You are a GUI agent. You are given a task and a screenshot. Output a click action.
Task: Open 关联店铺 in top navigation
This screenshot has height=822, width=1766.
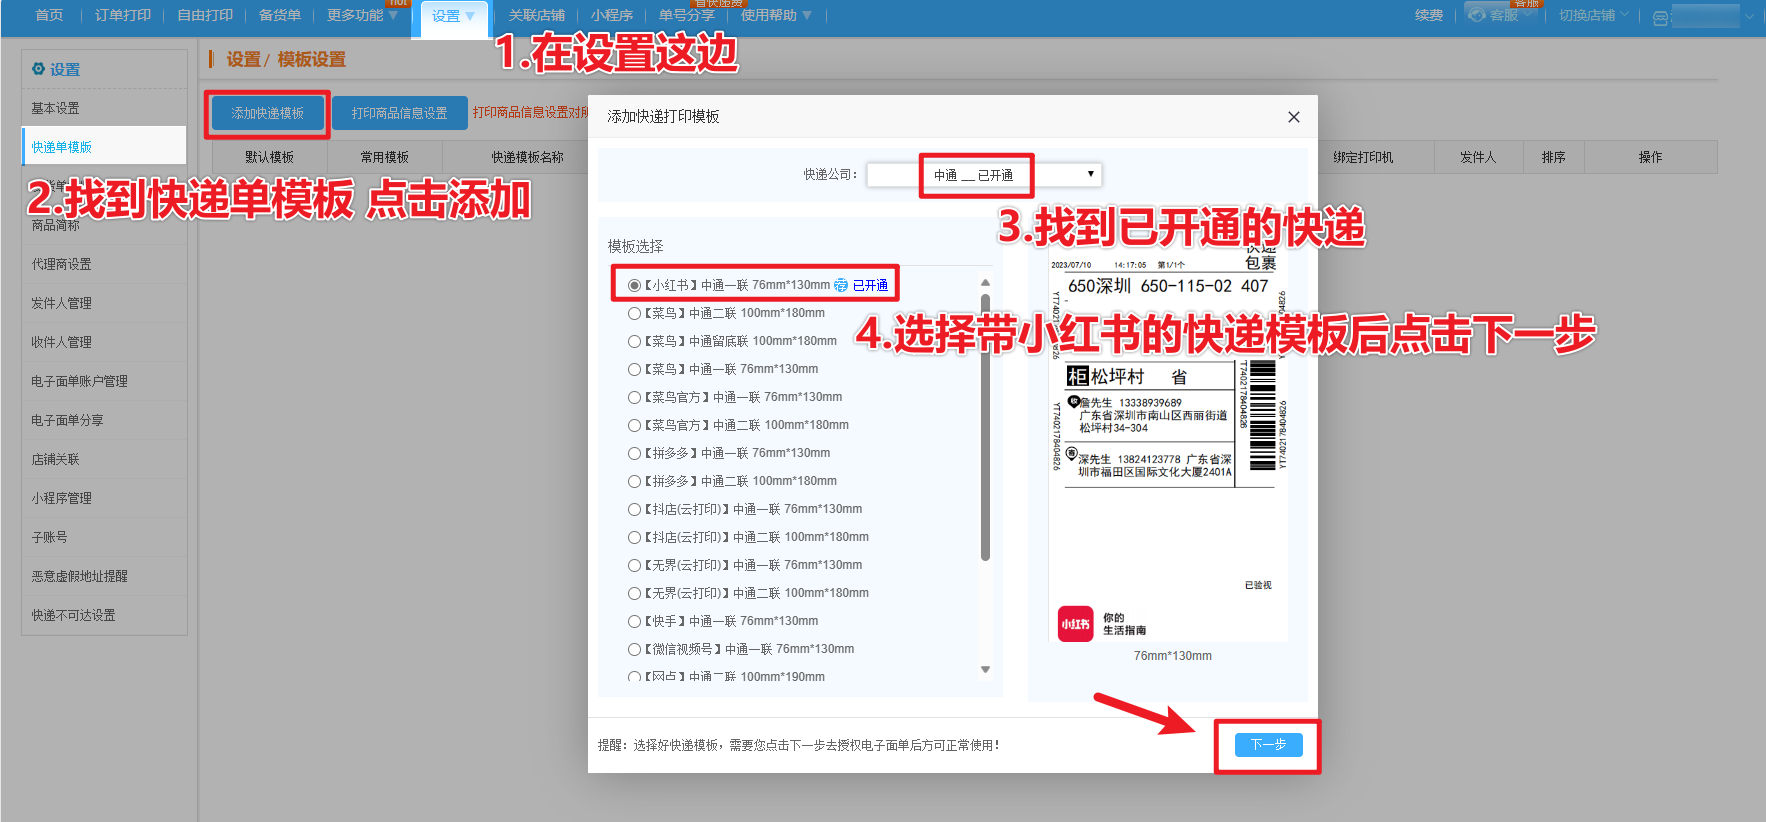point(536,15)
